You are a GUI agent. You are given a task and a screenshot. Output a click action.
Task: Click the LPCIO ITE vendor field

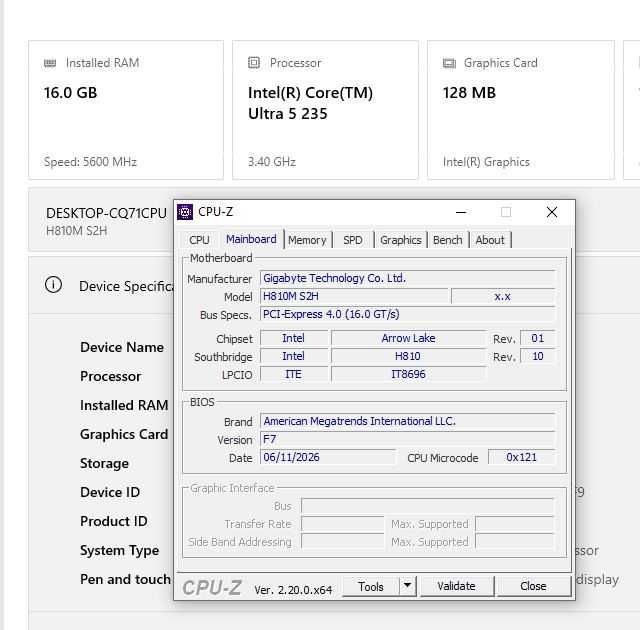293,374
